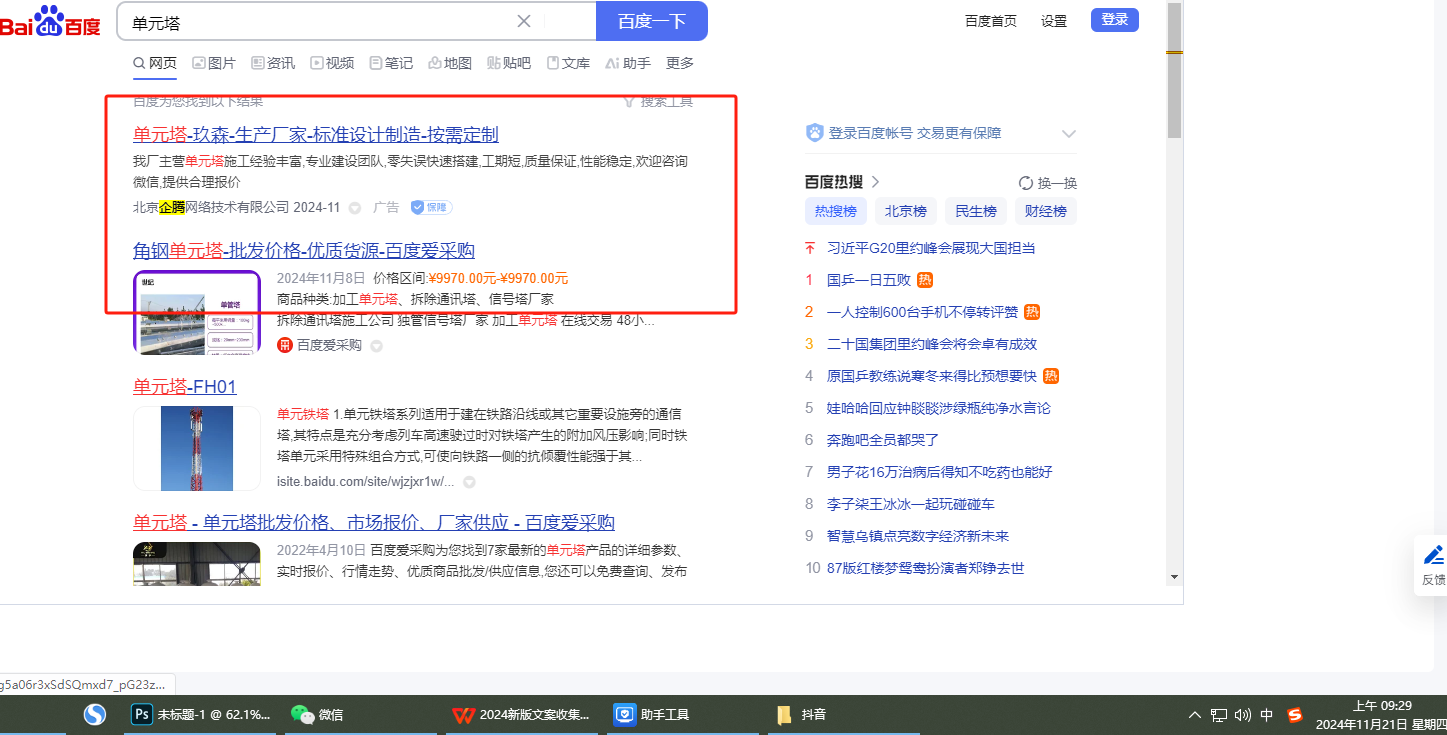Switch to the 图片 tab
The width and height of the screenshot is (1447, 735).
point(214,63)
